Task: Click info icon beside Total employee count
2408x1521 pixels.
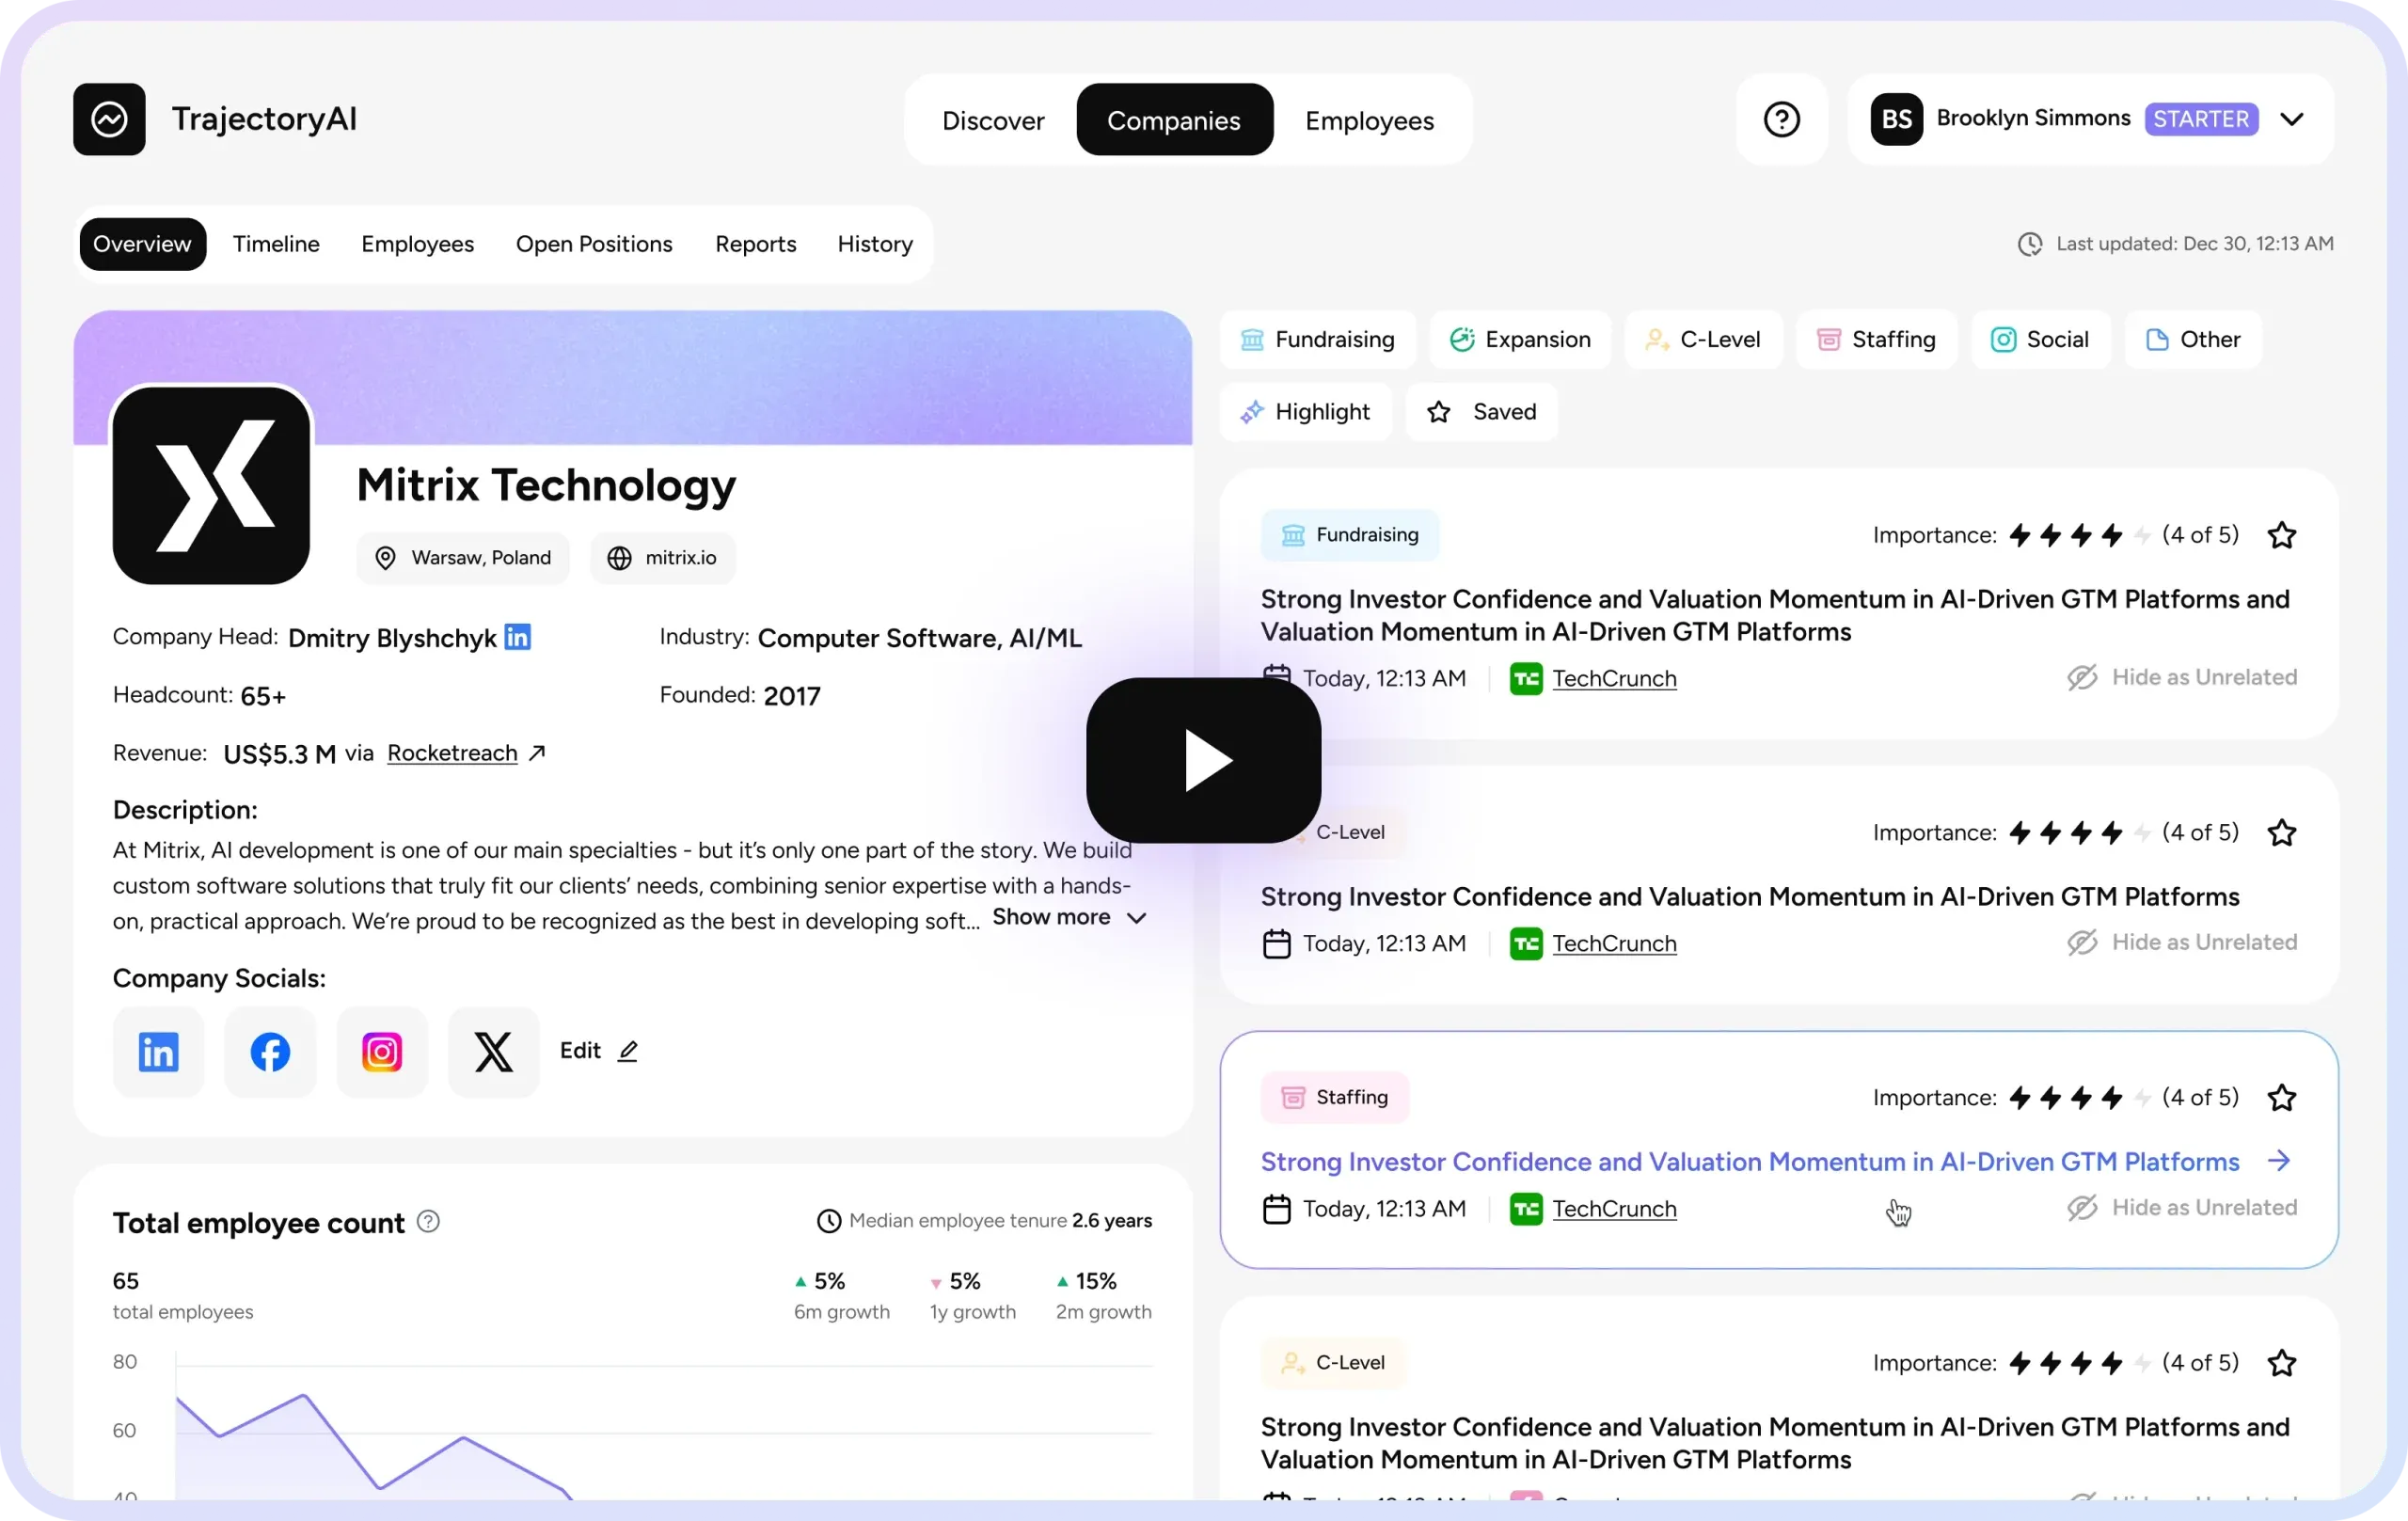Action: pos(428,1221)
